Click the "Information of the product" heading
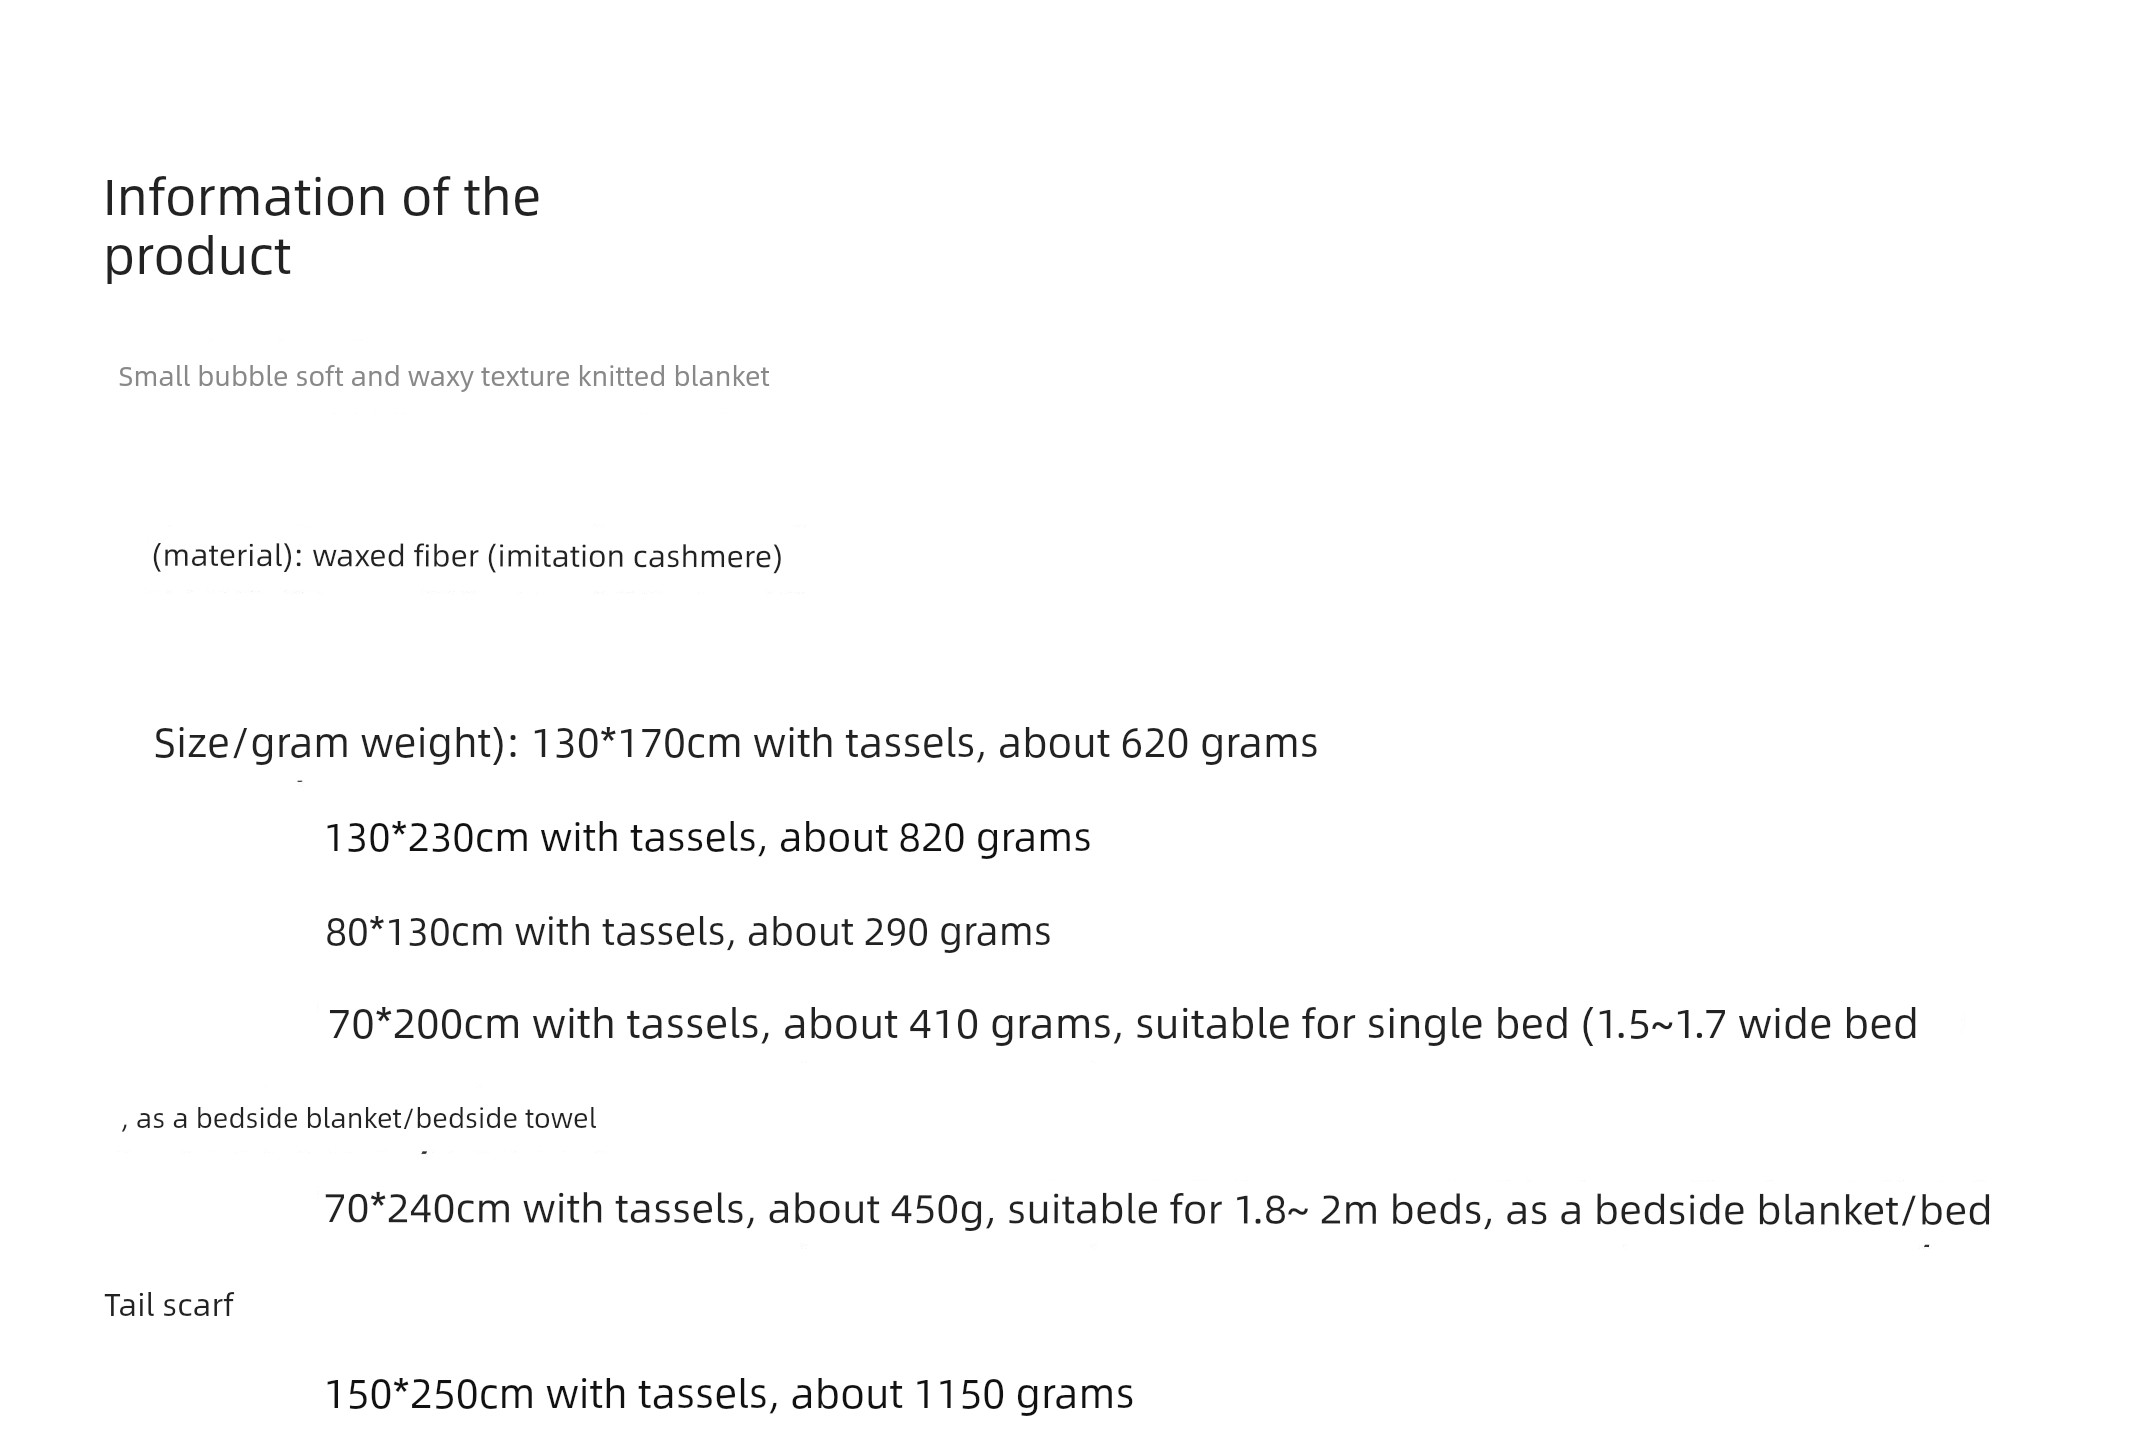Screen dimensions: 2139x1432 [321, 226]
